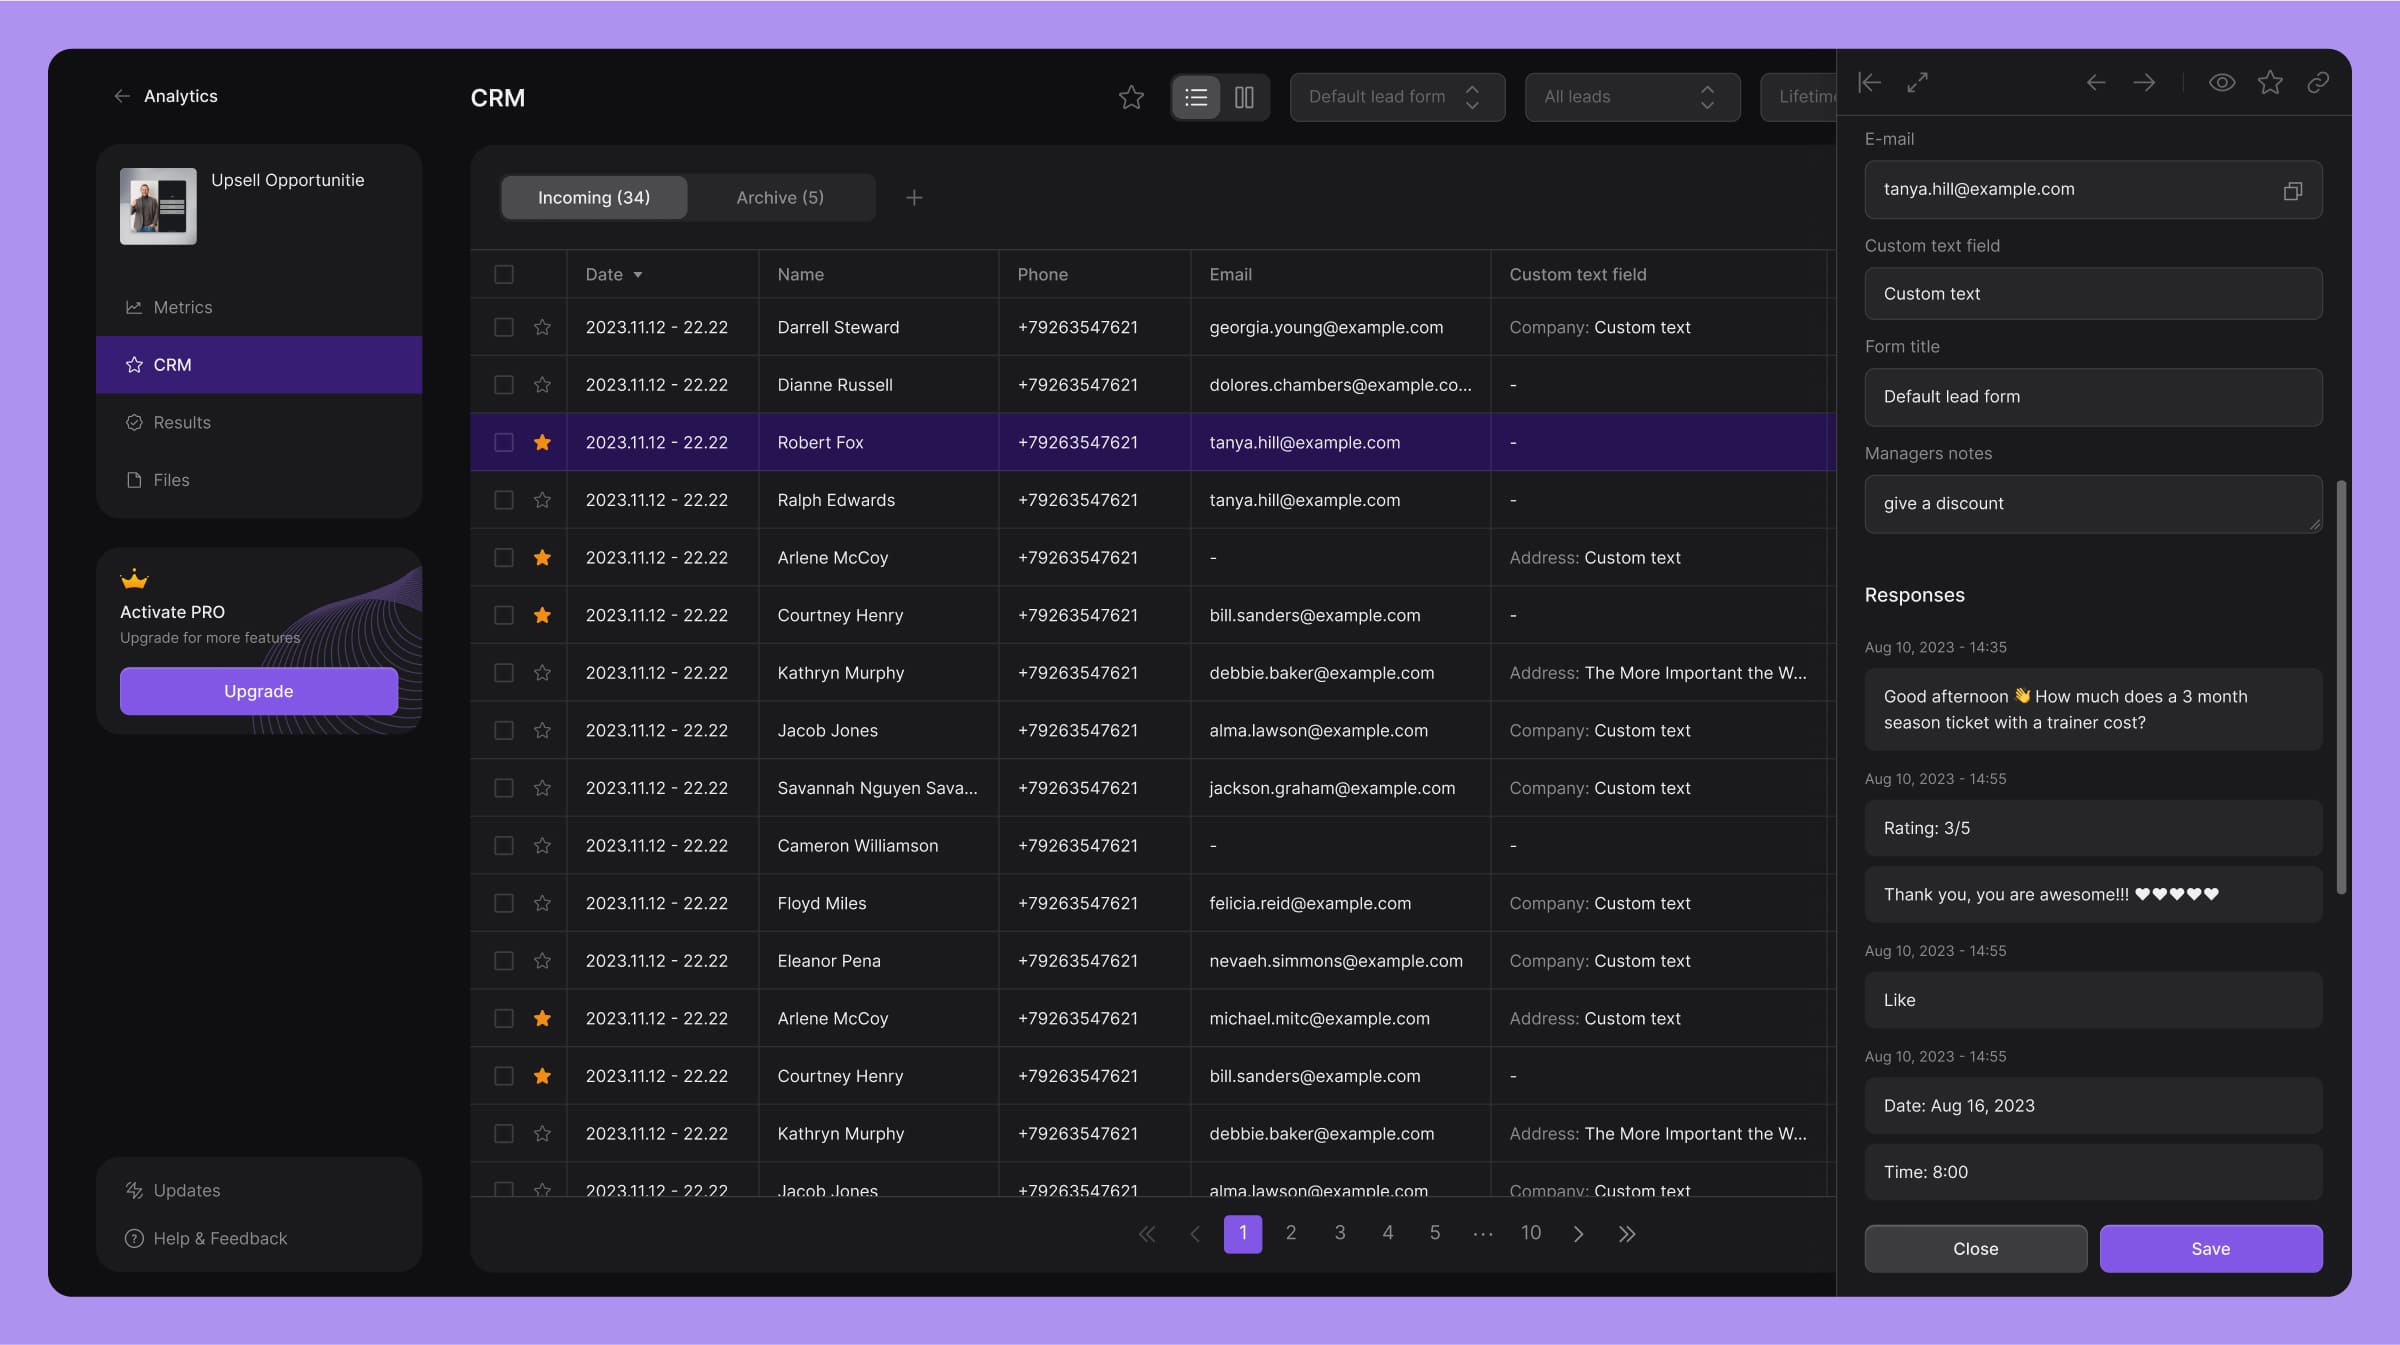2400x1345 pixels.
Task: Toggle the eye visibility icon in detail panel
Action: point(2221,83)
